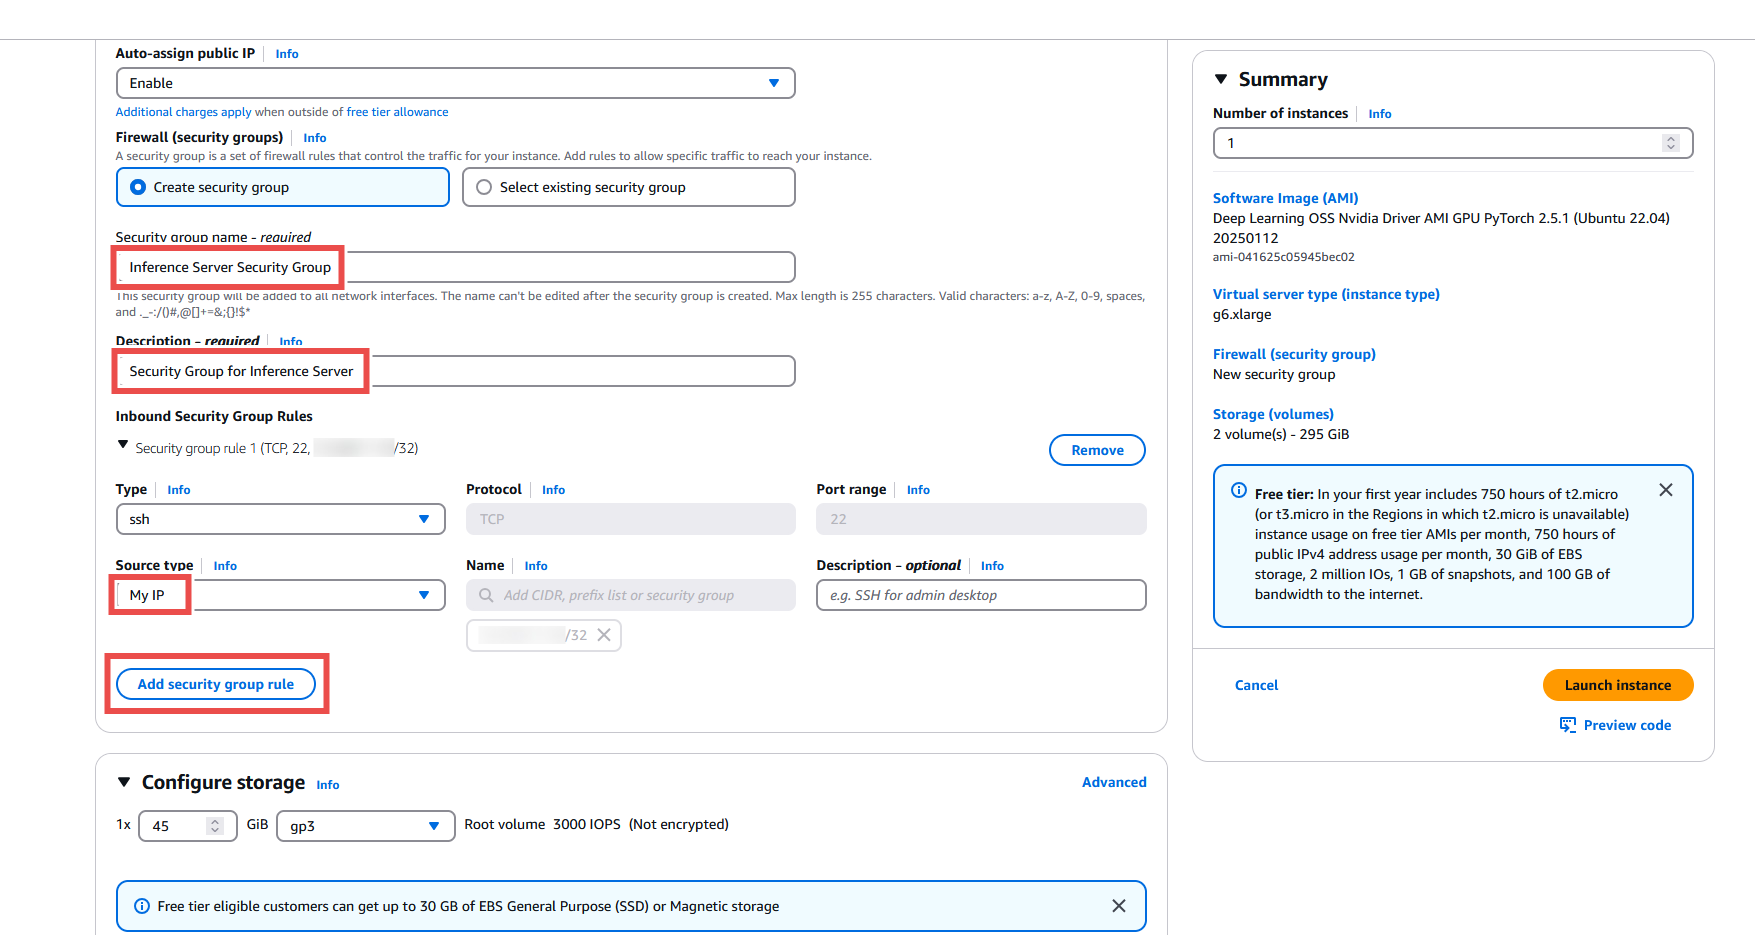Screen dimensions: 1755x935
Task: Click number of instances stepper arrows
Action: coord(1671,143)
